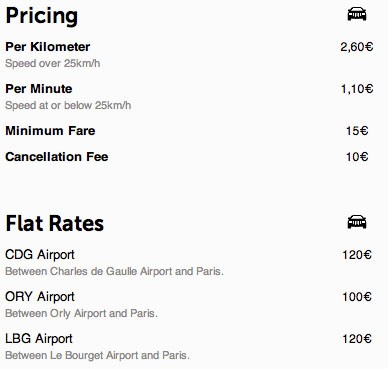Click the 'Between Charles de Gaulle Airport and Paris' text

click(114, 271)
